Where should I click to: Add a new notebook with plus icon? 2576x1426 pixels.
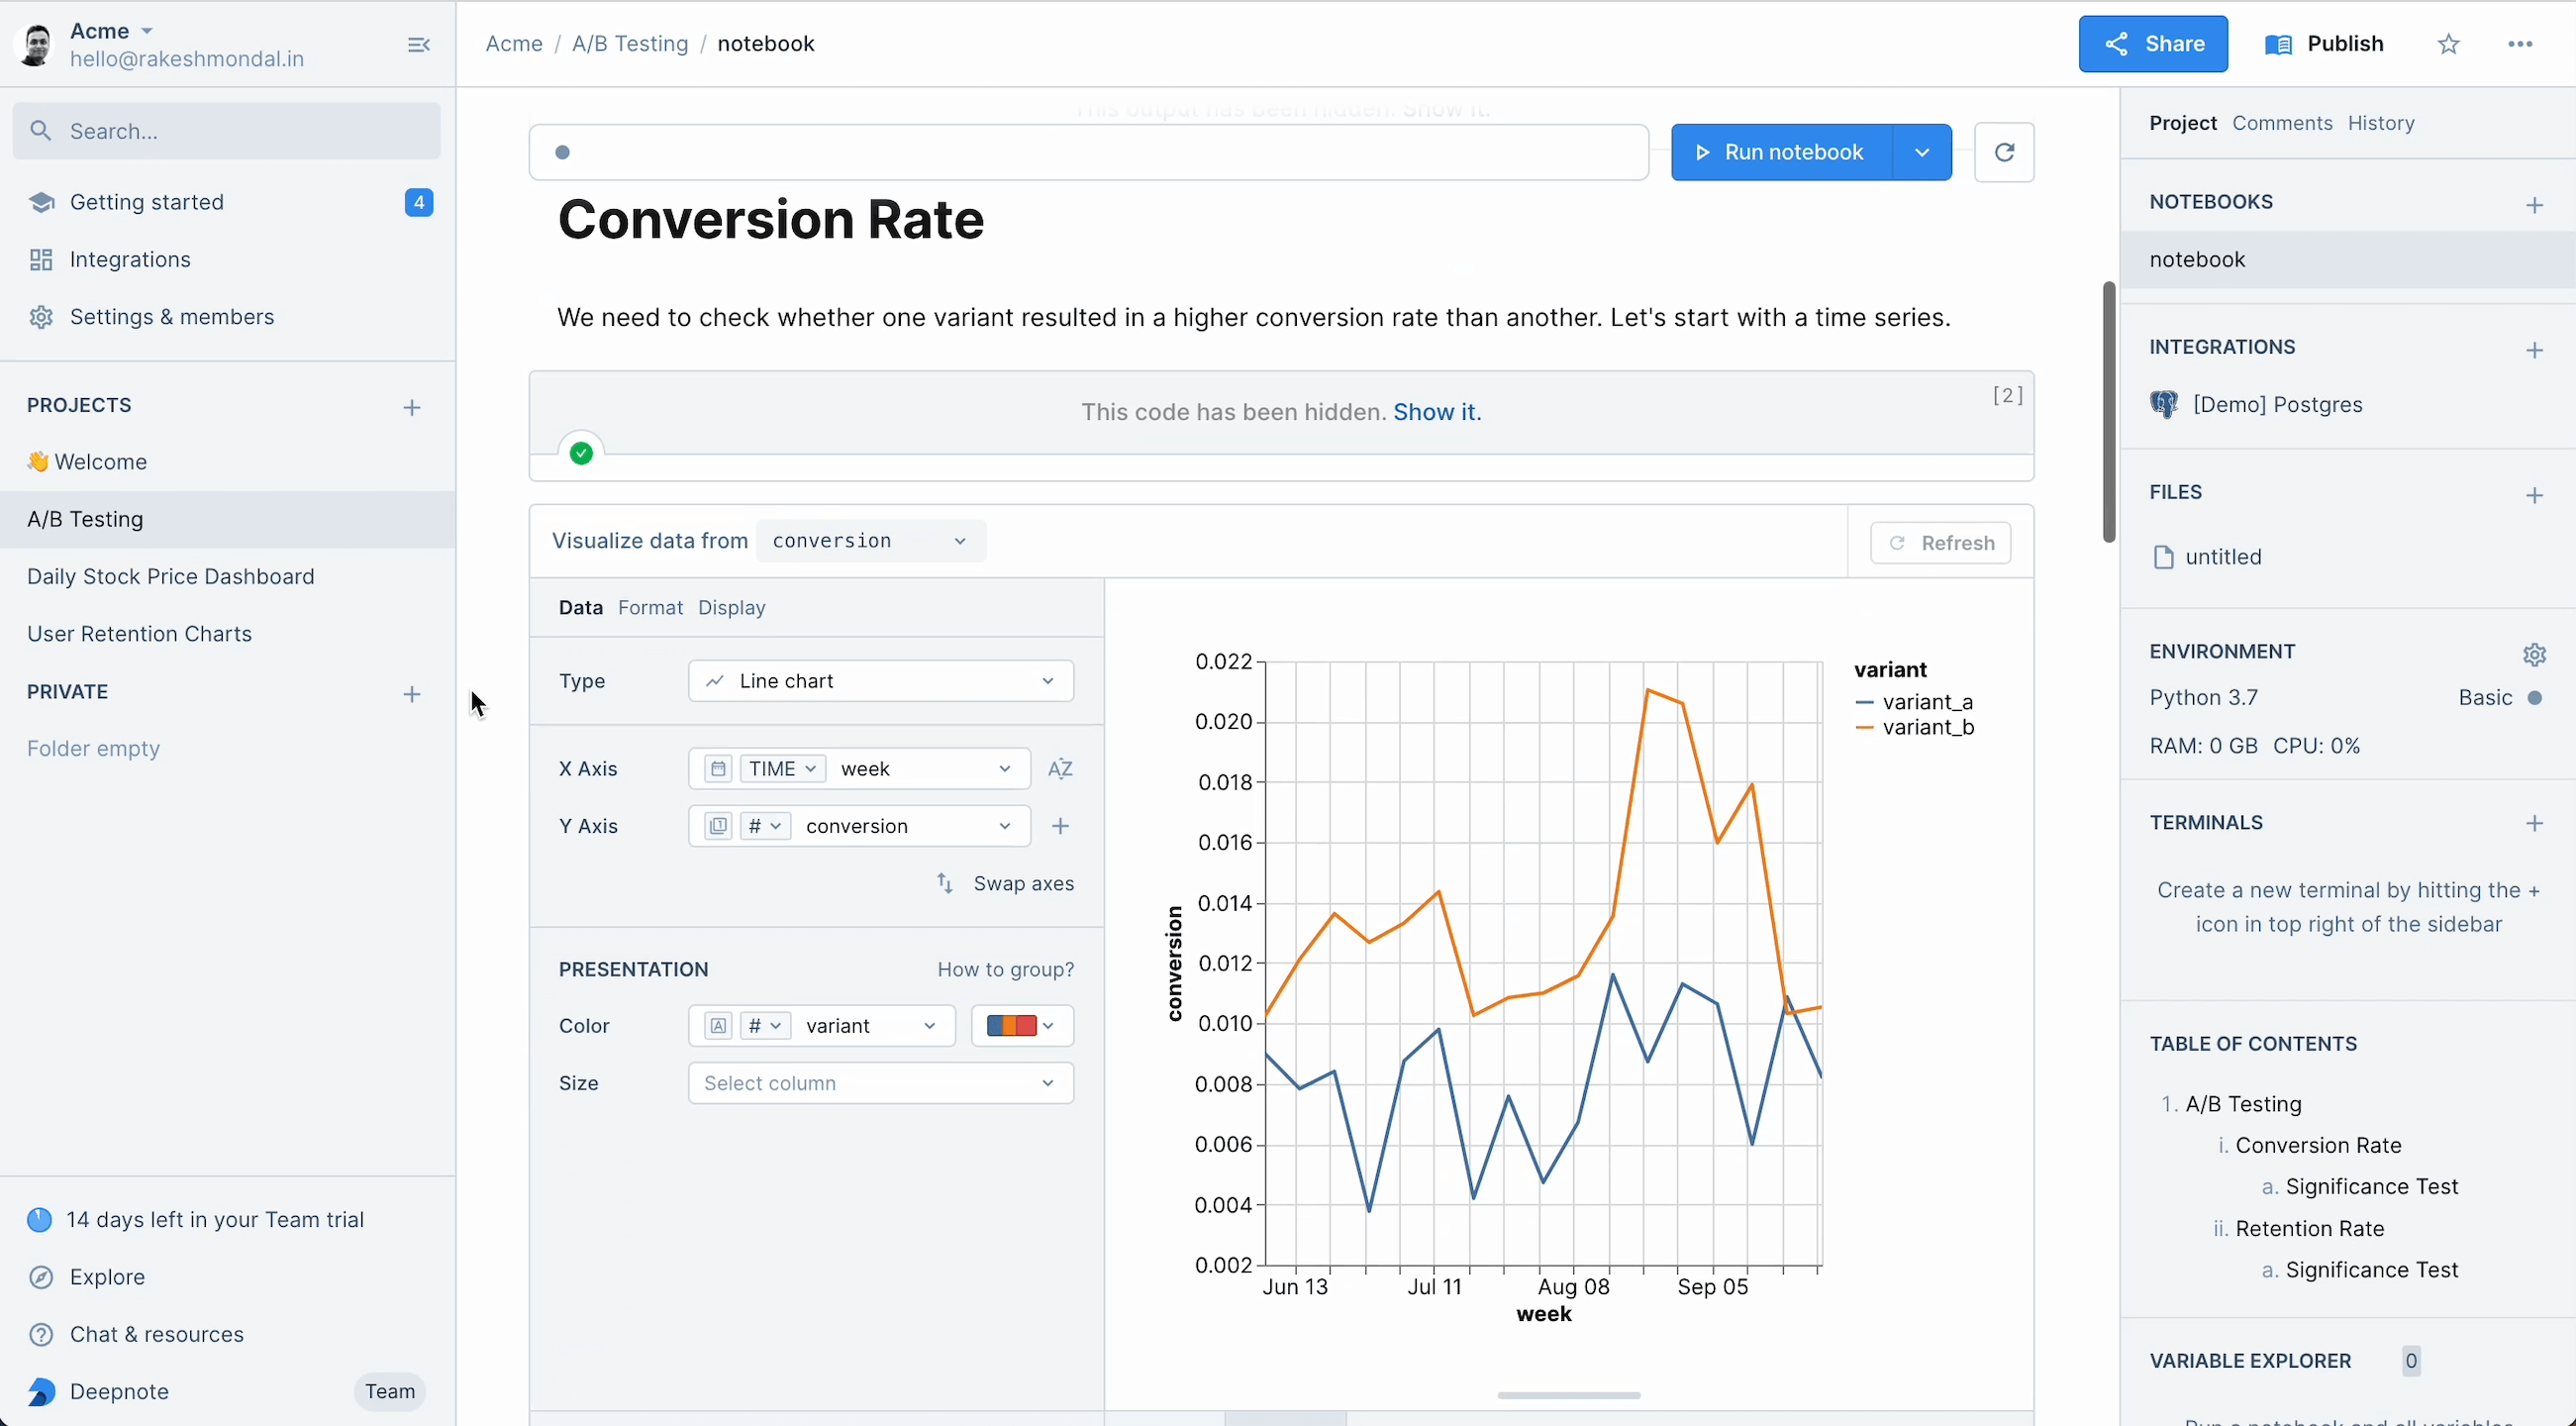[2534, 205]
